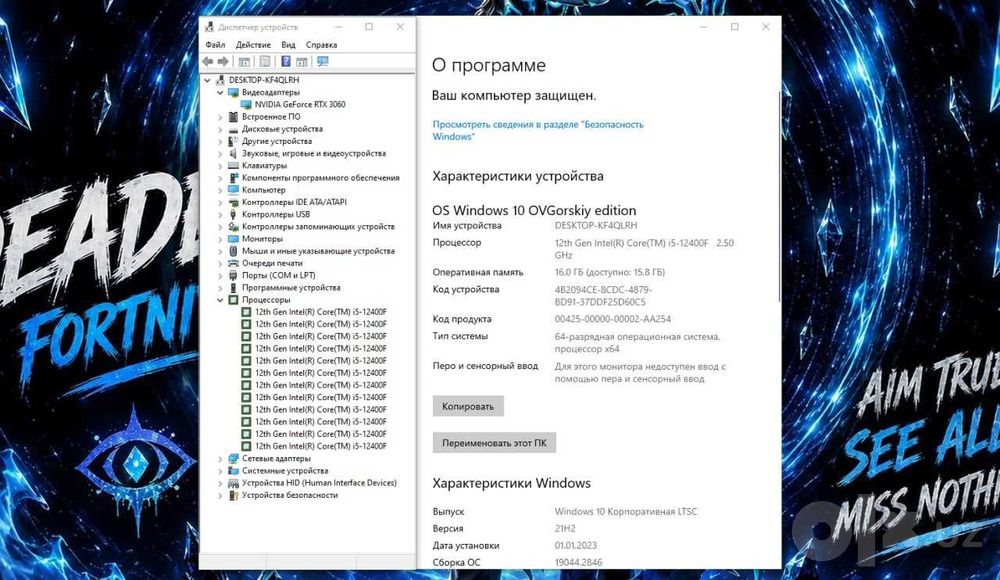Open the Безопасность Windows details link
1000x580 pixels.
tap(538, 130)
